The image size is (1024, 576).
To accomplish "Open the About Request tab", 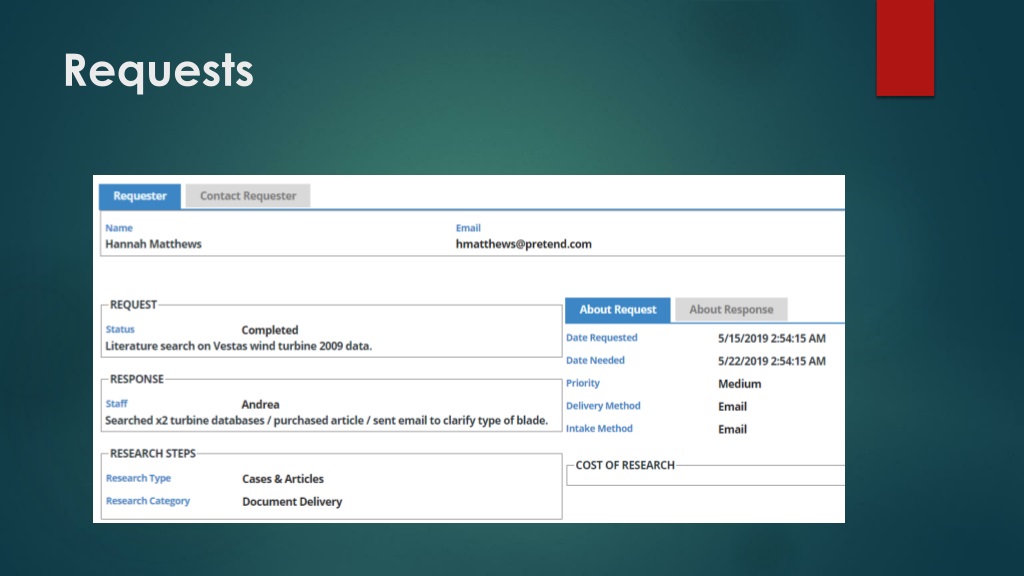I will coord(617,310).
